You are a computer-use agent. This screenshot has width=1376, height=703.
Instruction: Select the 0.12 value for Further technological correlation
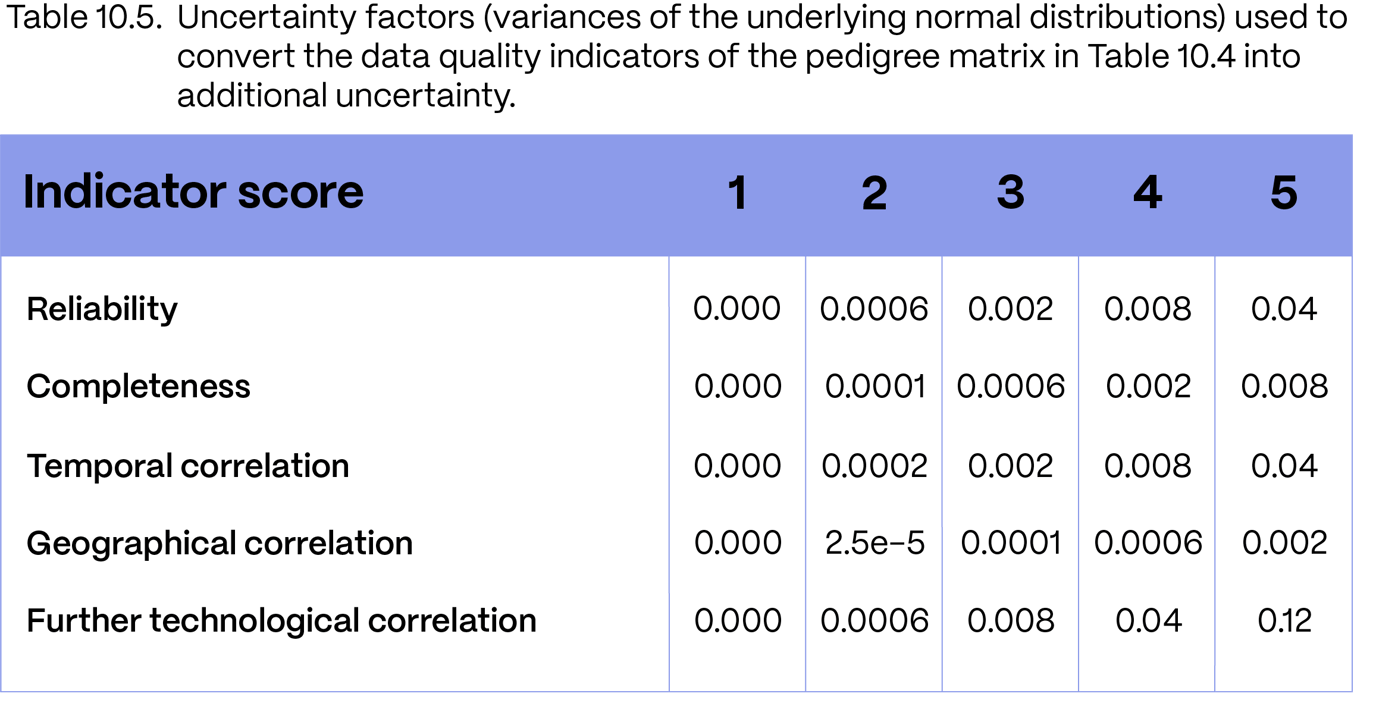1284,621
